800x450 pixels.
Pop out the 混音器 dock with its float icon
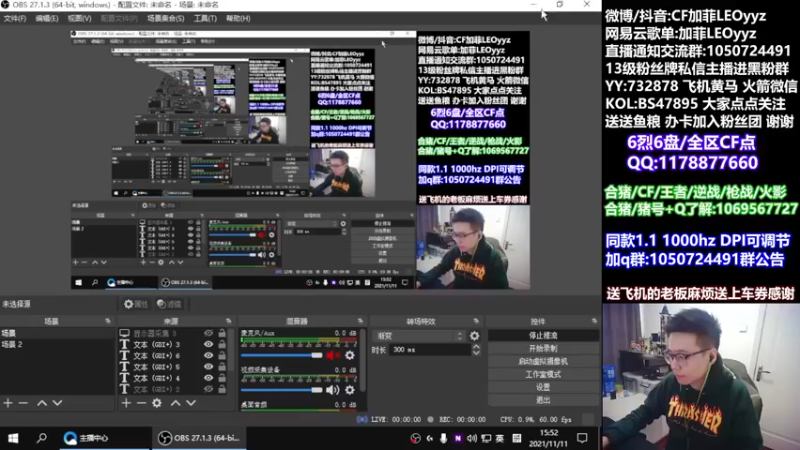pyautogui.click(x=360, y=321)
